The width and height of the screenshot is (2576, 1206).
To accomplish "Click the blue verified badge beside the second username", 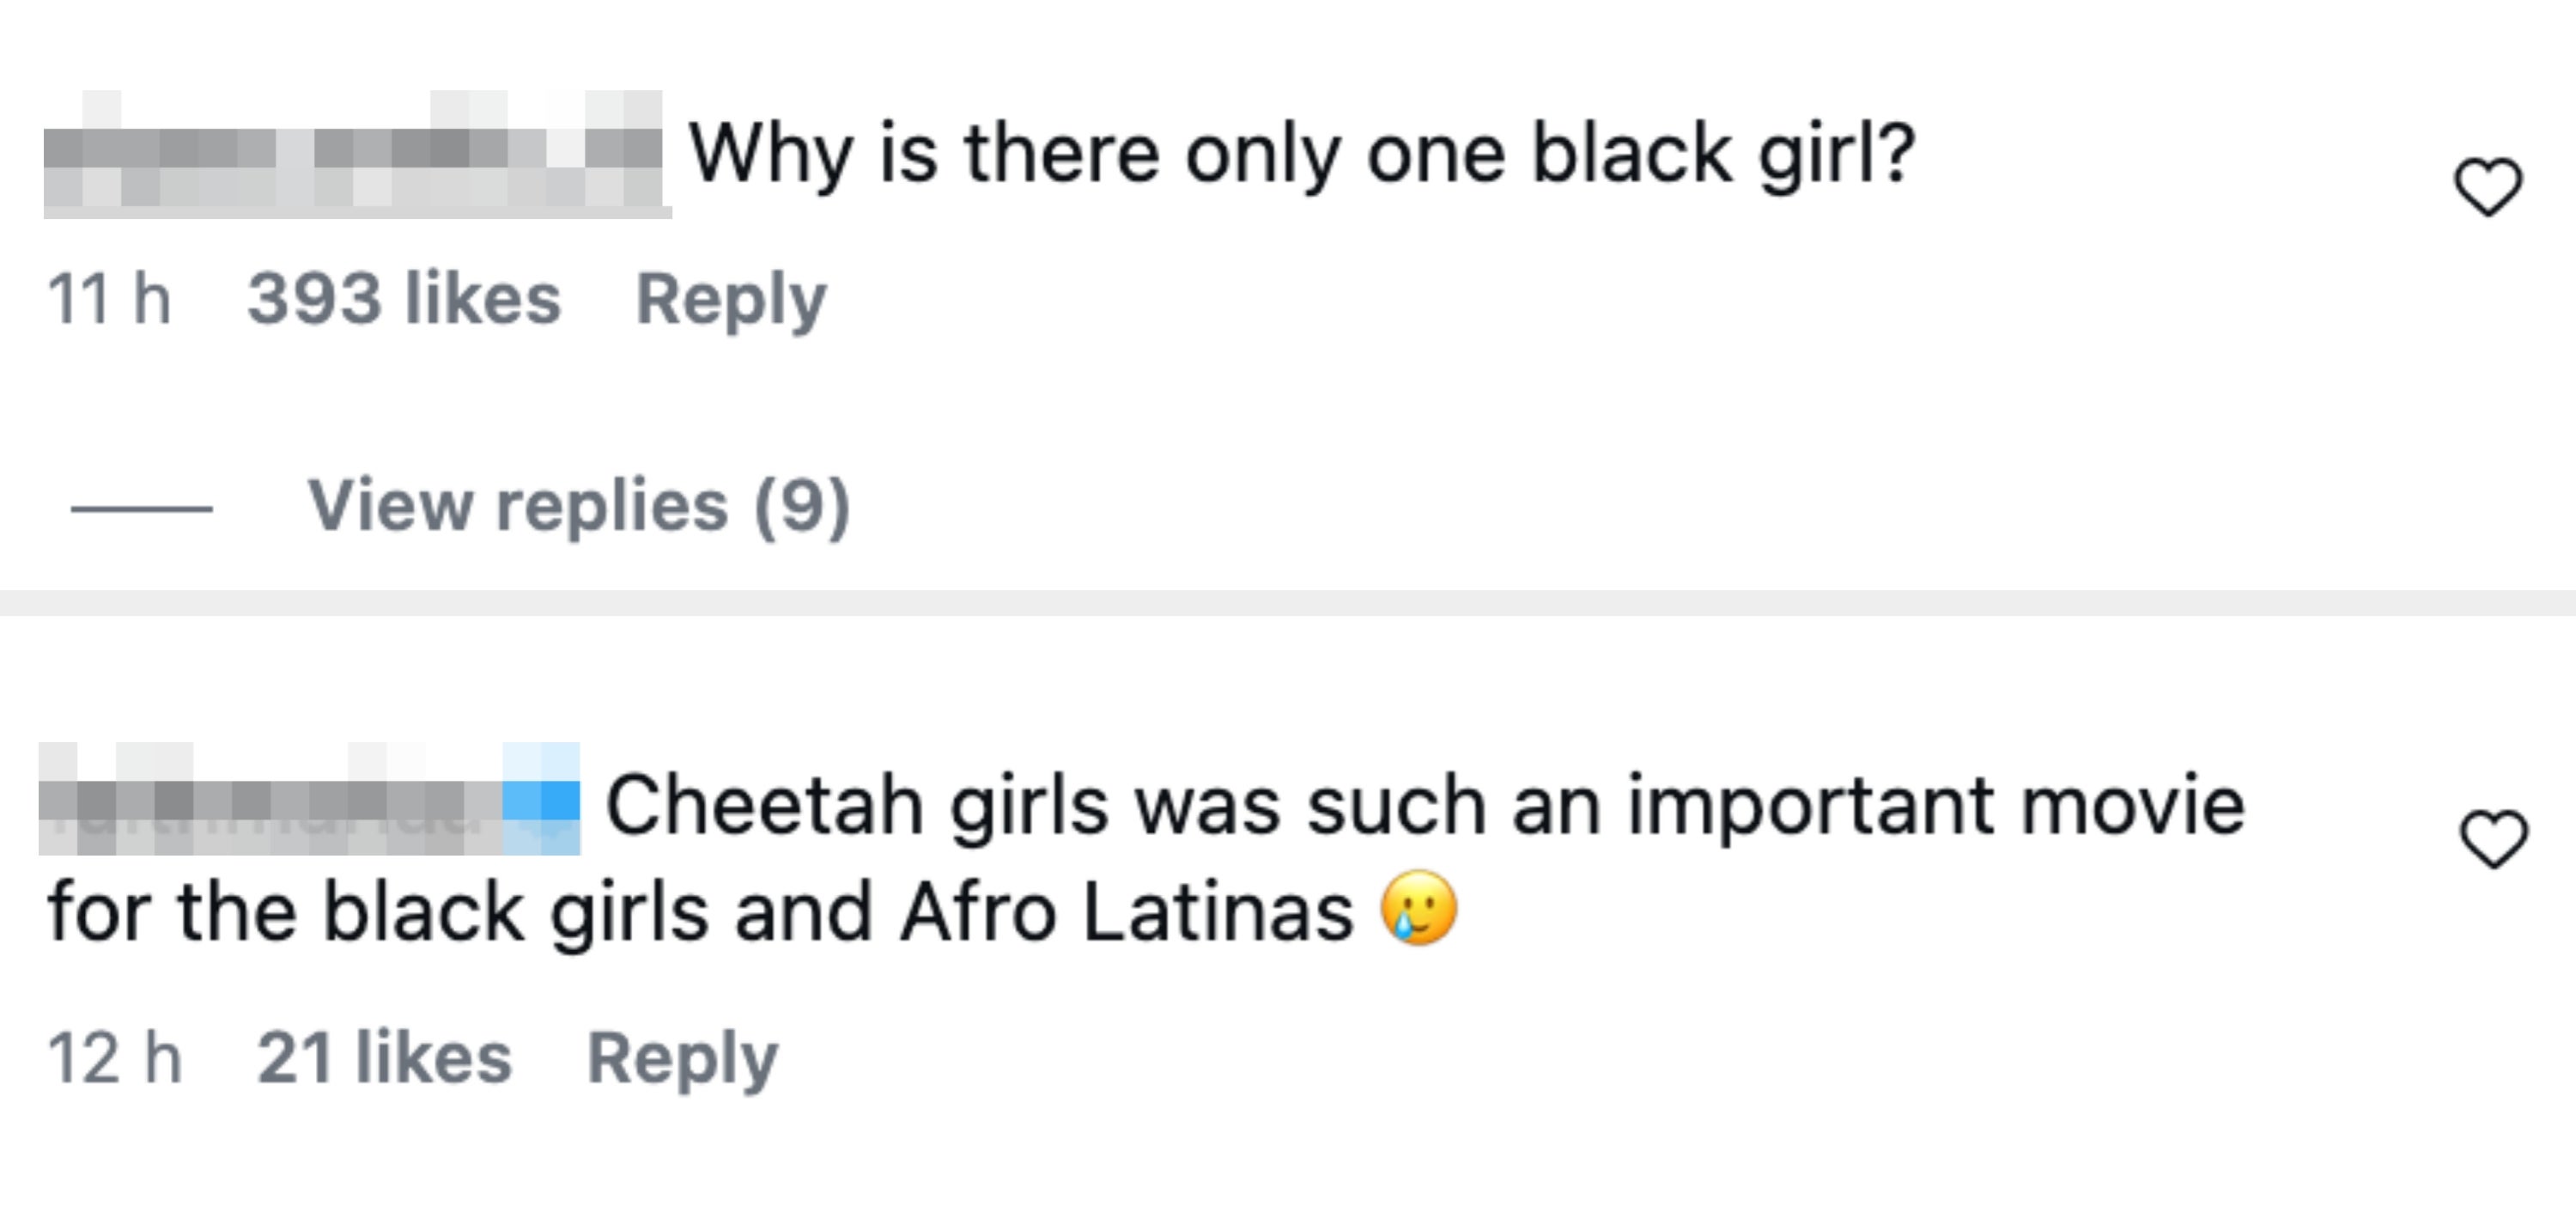I will pyautogui.click(x=541, y=798).
